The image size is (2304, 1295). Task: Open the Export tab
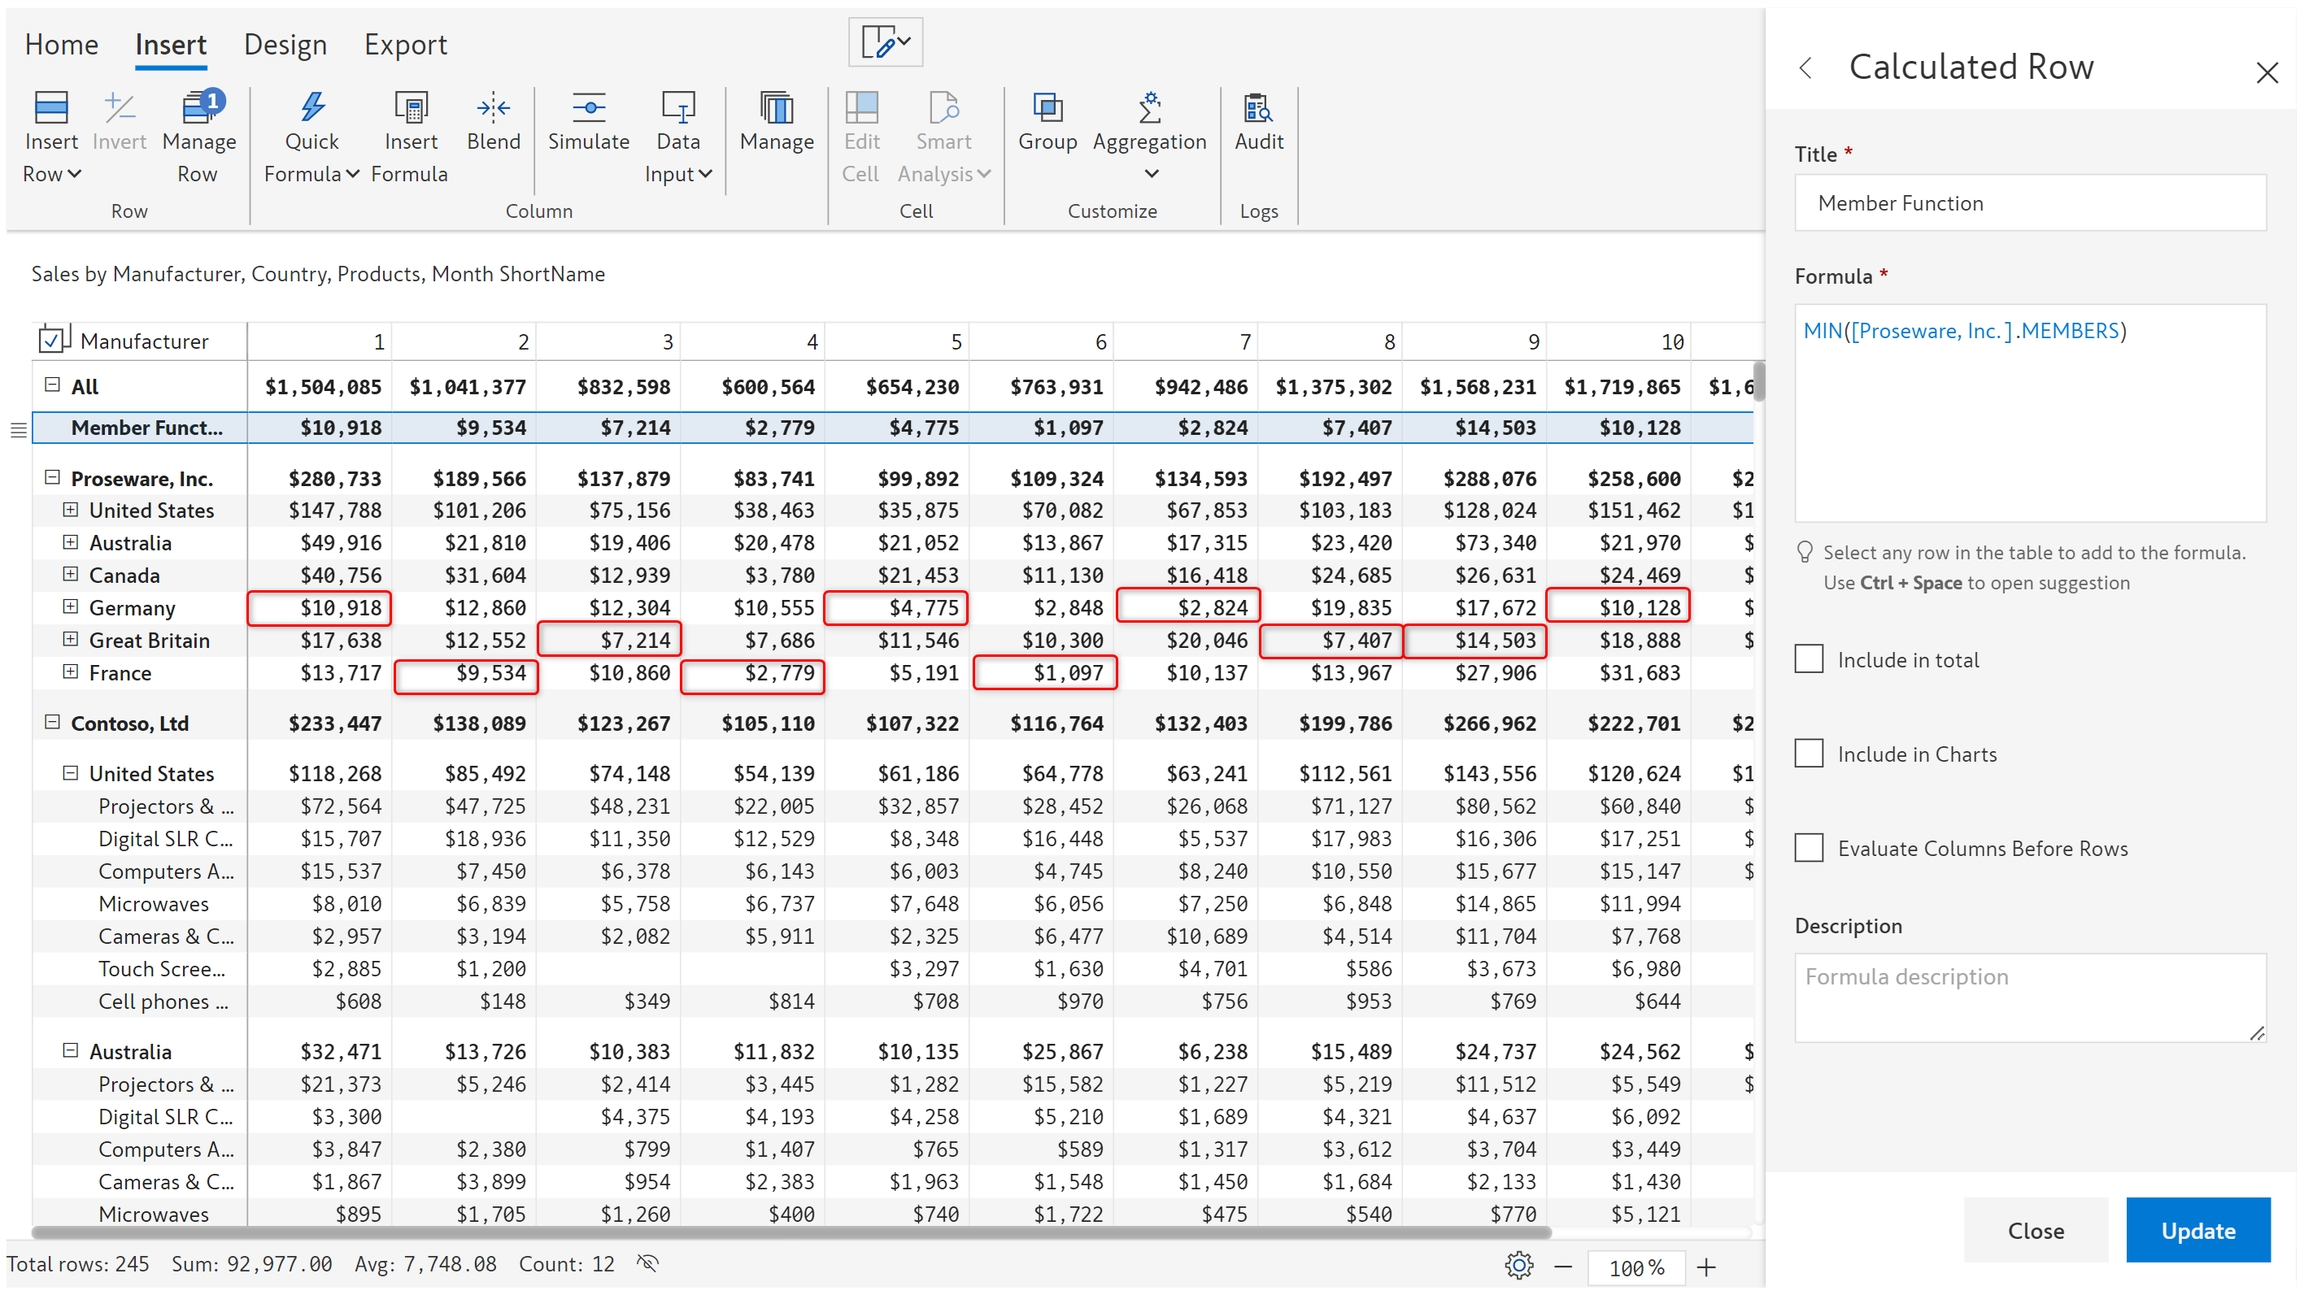(405, 45)
